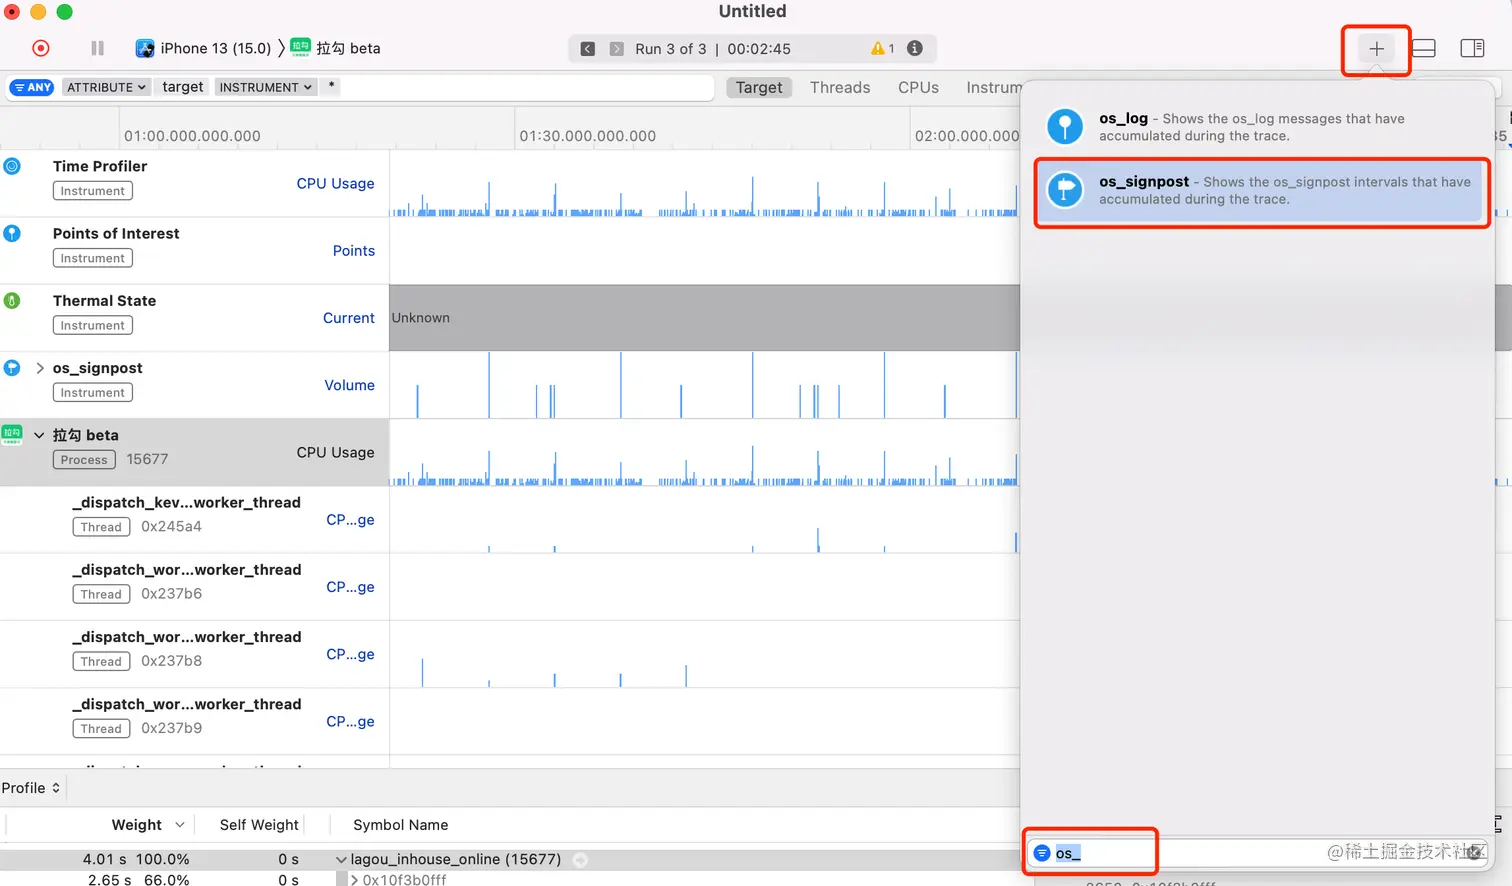1512x886 pixels.
Task: Click the Time Profiler instrument icon
Action: coord(12,166)
